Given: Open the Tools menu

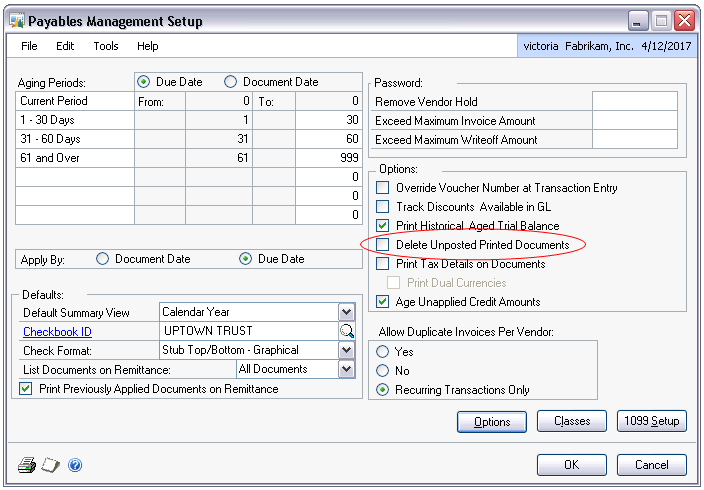Looking at the screenshot, I should pos(106,46).
